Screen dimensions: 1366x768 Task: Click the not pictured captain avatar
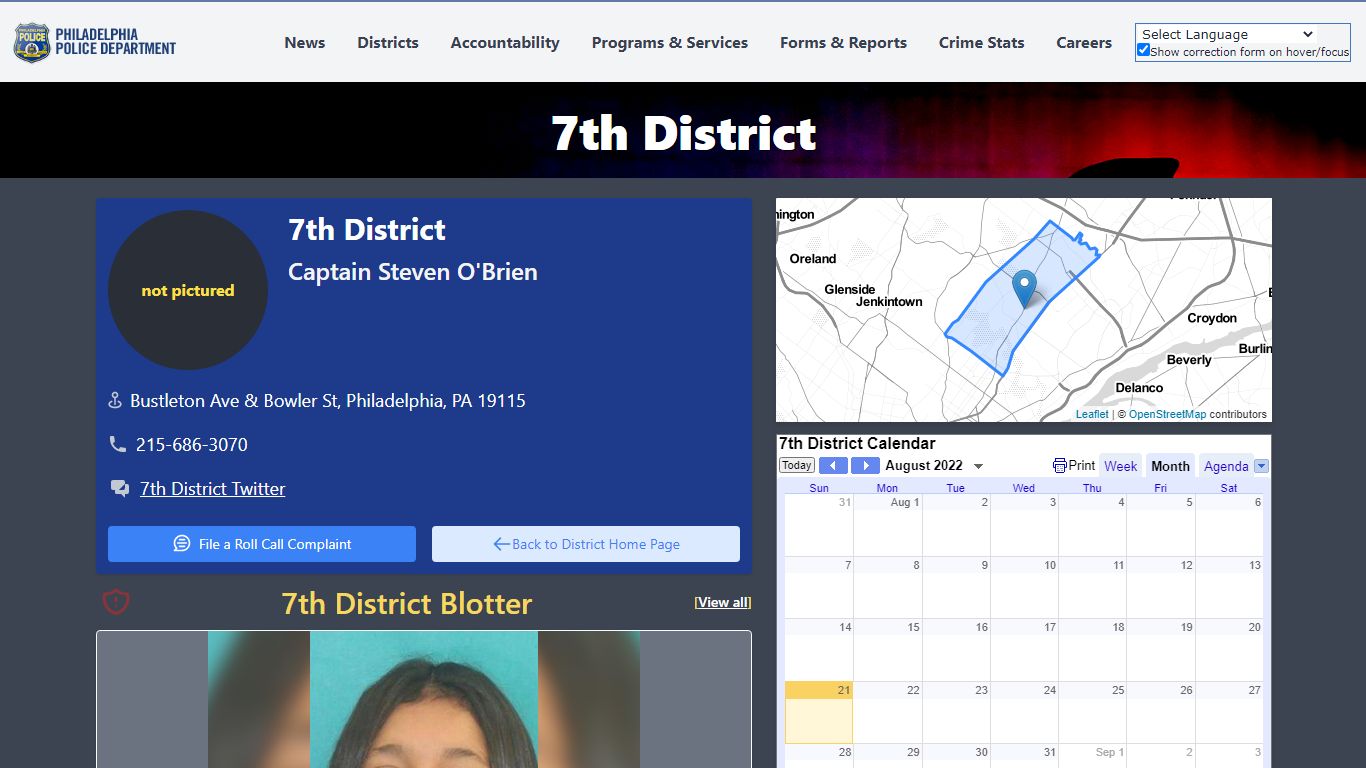click(x=188, y=290)
